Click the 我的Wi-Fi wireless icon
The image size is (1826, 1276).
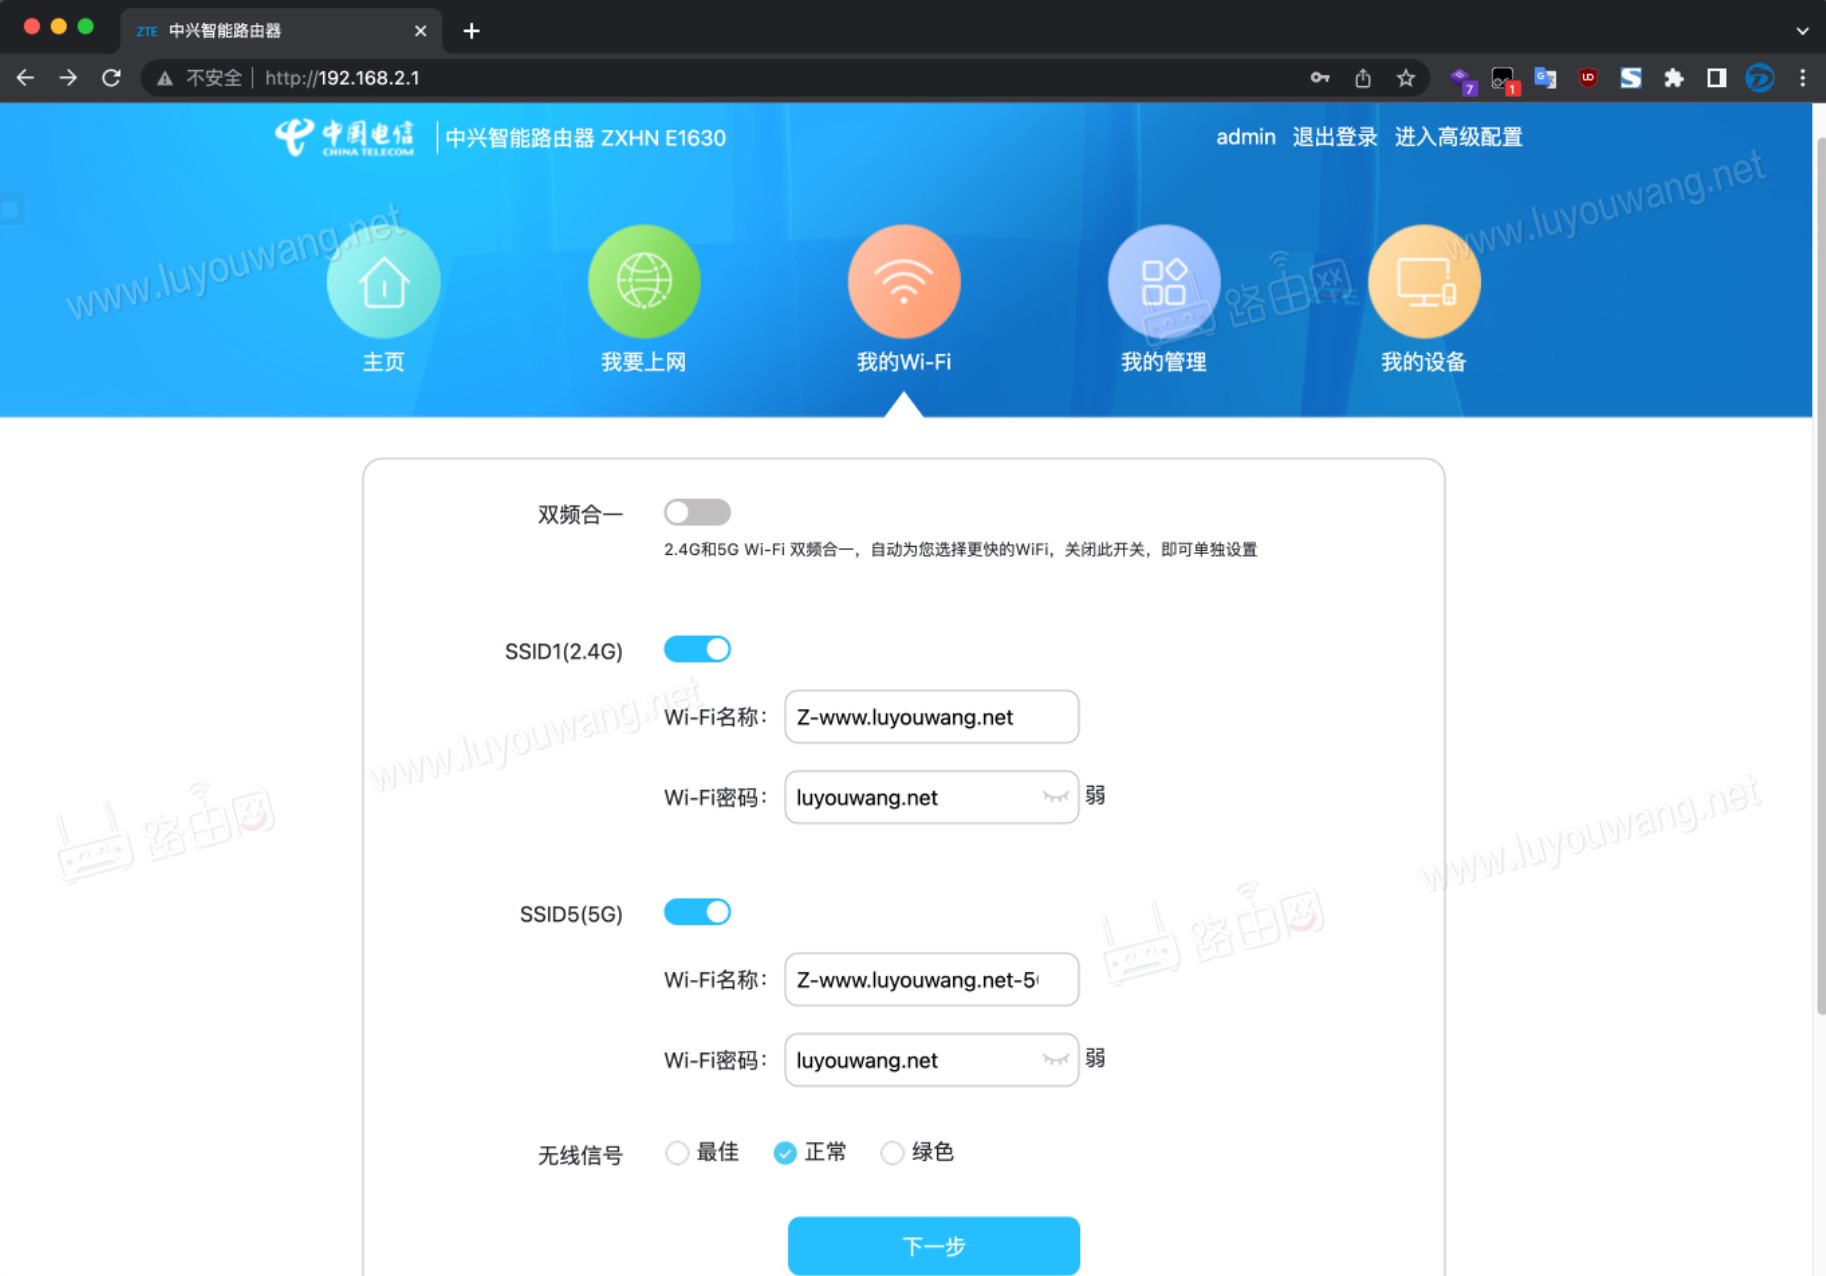903,283
